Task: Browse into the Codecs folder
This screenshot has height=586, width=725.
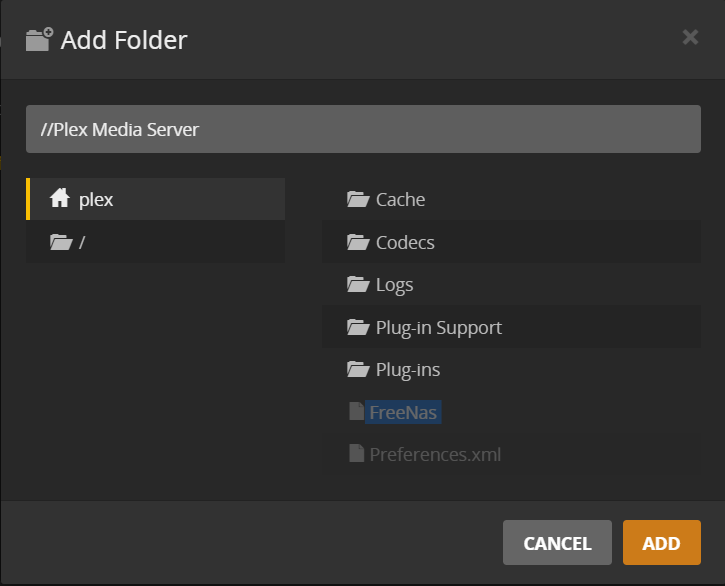Action: coord(405,242)
